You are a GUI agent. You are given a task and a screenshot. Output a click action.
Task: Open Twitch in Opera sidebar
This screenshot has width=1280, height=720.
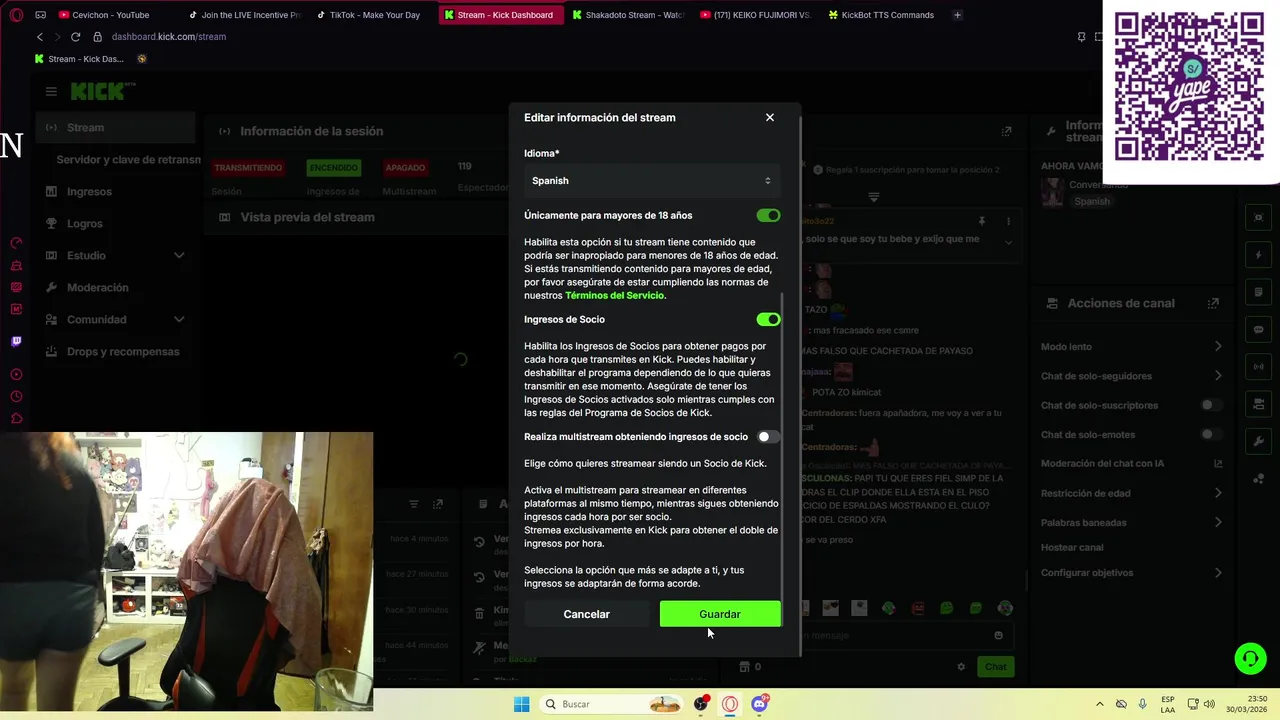point(16,341)
